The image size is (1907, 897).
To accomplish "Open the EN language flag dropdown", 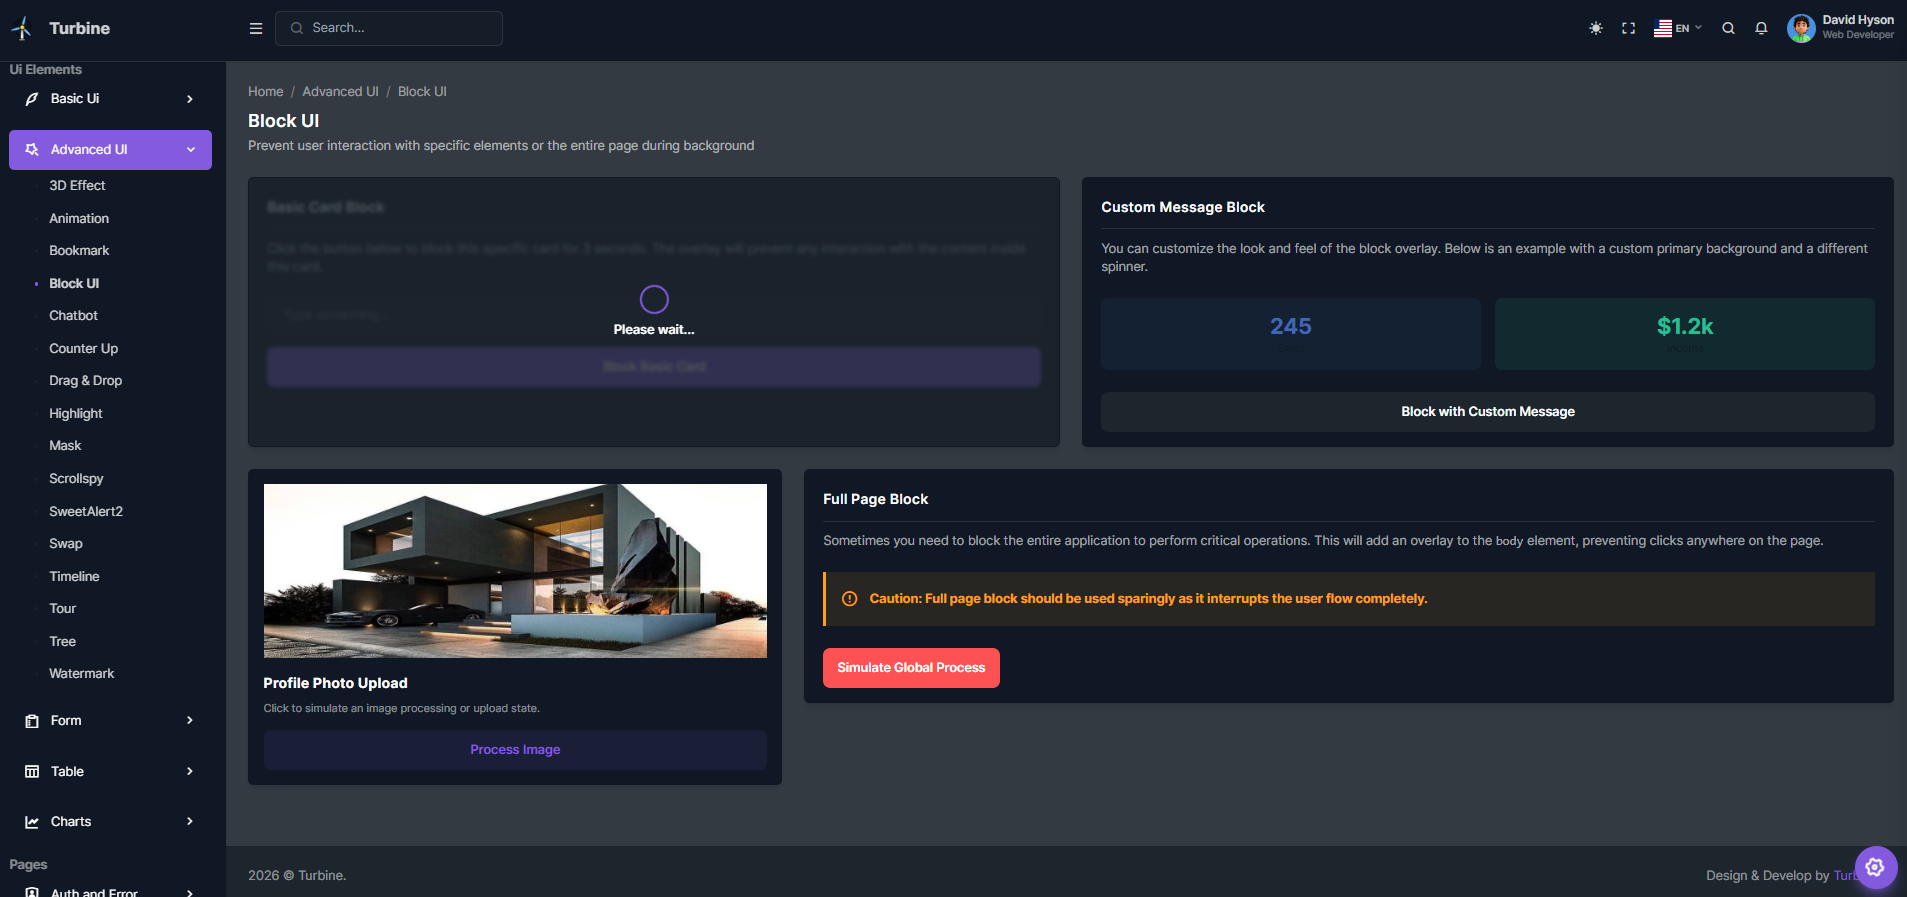I will tap(1677, 28).
